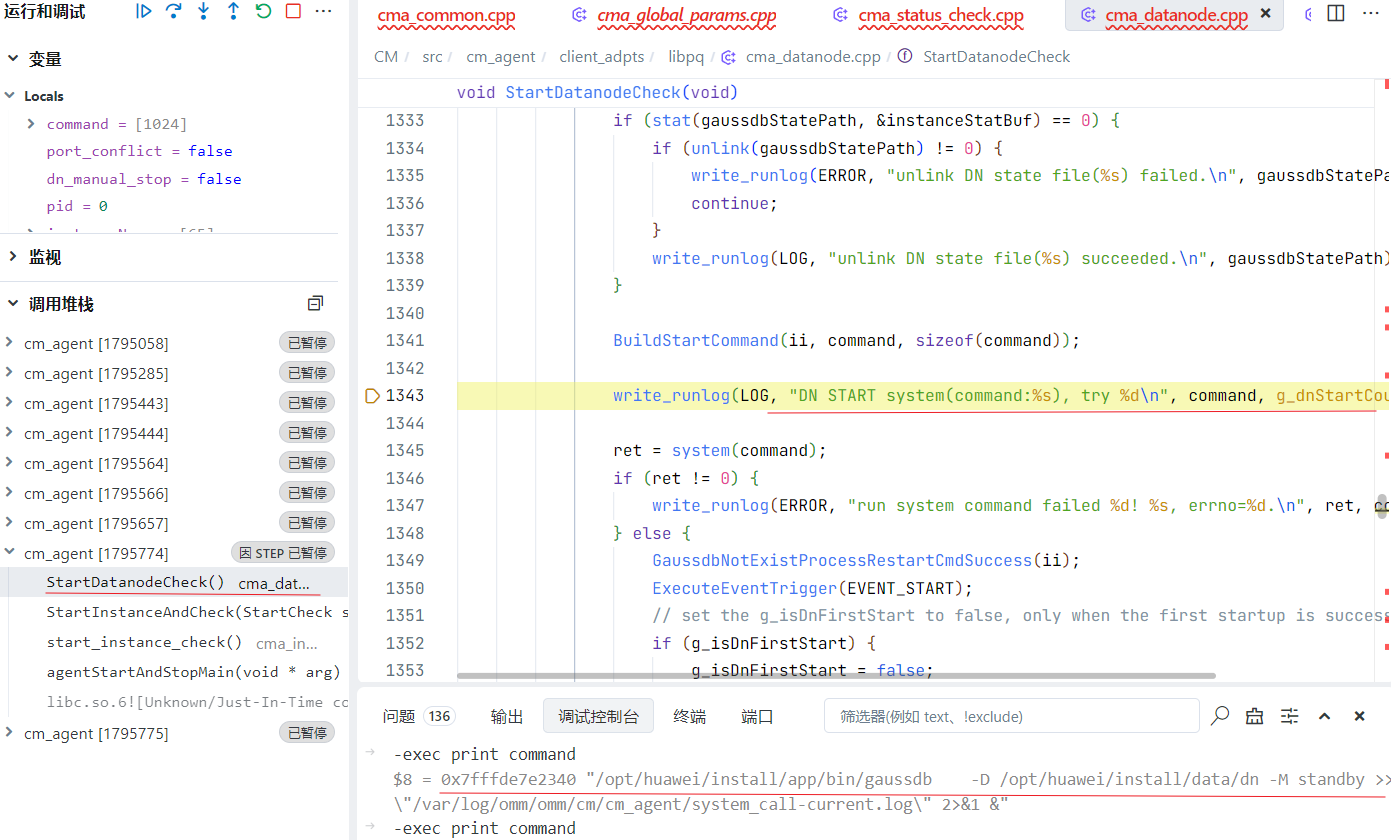The width and height of the screenshot is (1391, 840).
Task: Continue debugging with the play icon
Action: pyautogui.click(x=144, y=11)
